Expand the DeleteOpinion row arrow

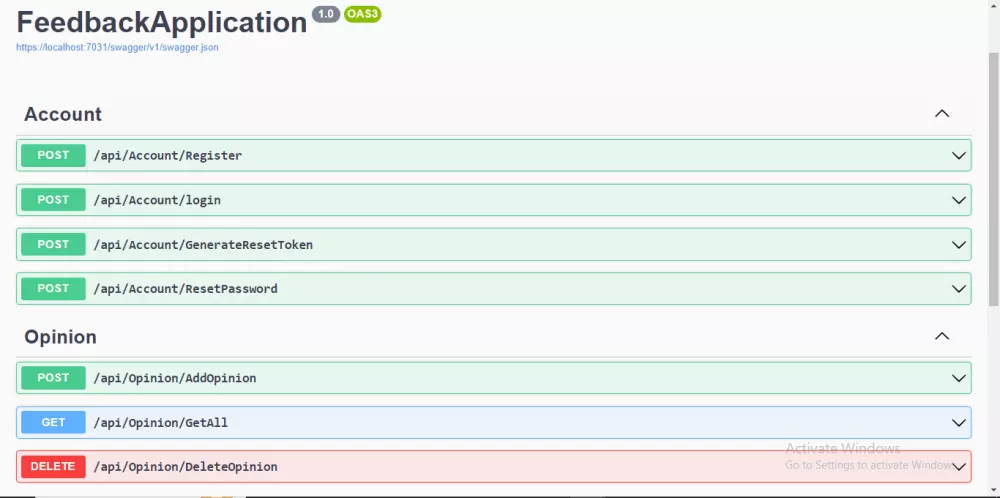click(x=959, y=467)
